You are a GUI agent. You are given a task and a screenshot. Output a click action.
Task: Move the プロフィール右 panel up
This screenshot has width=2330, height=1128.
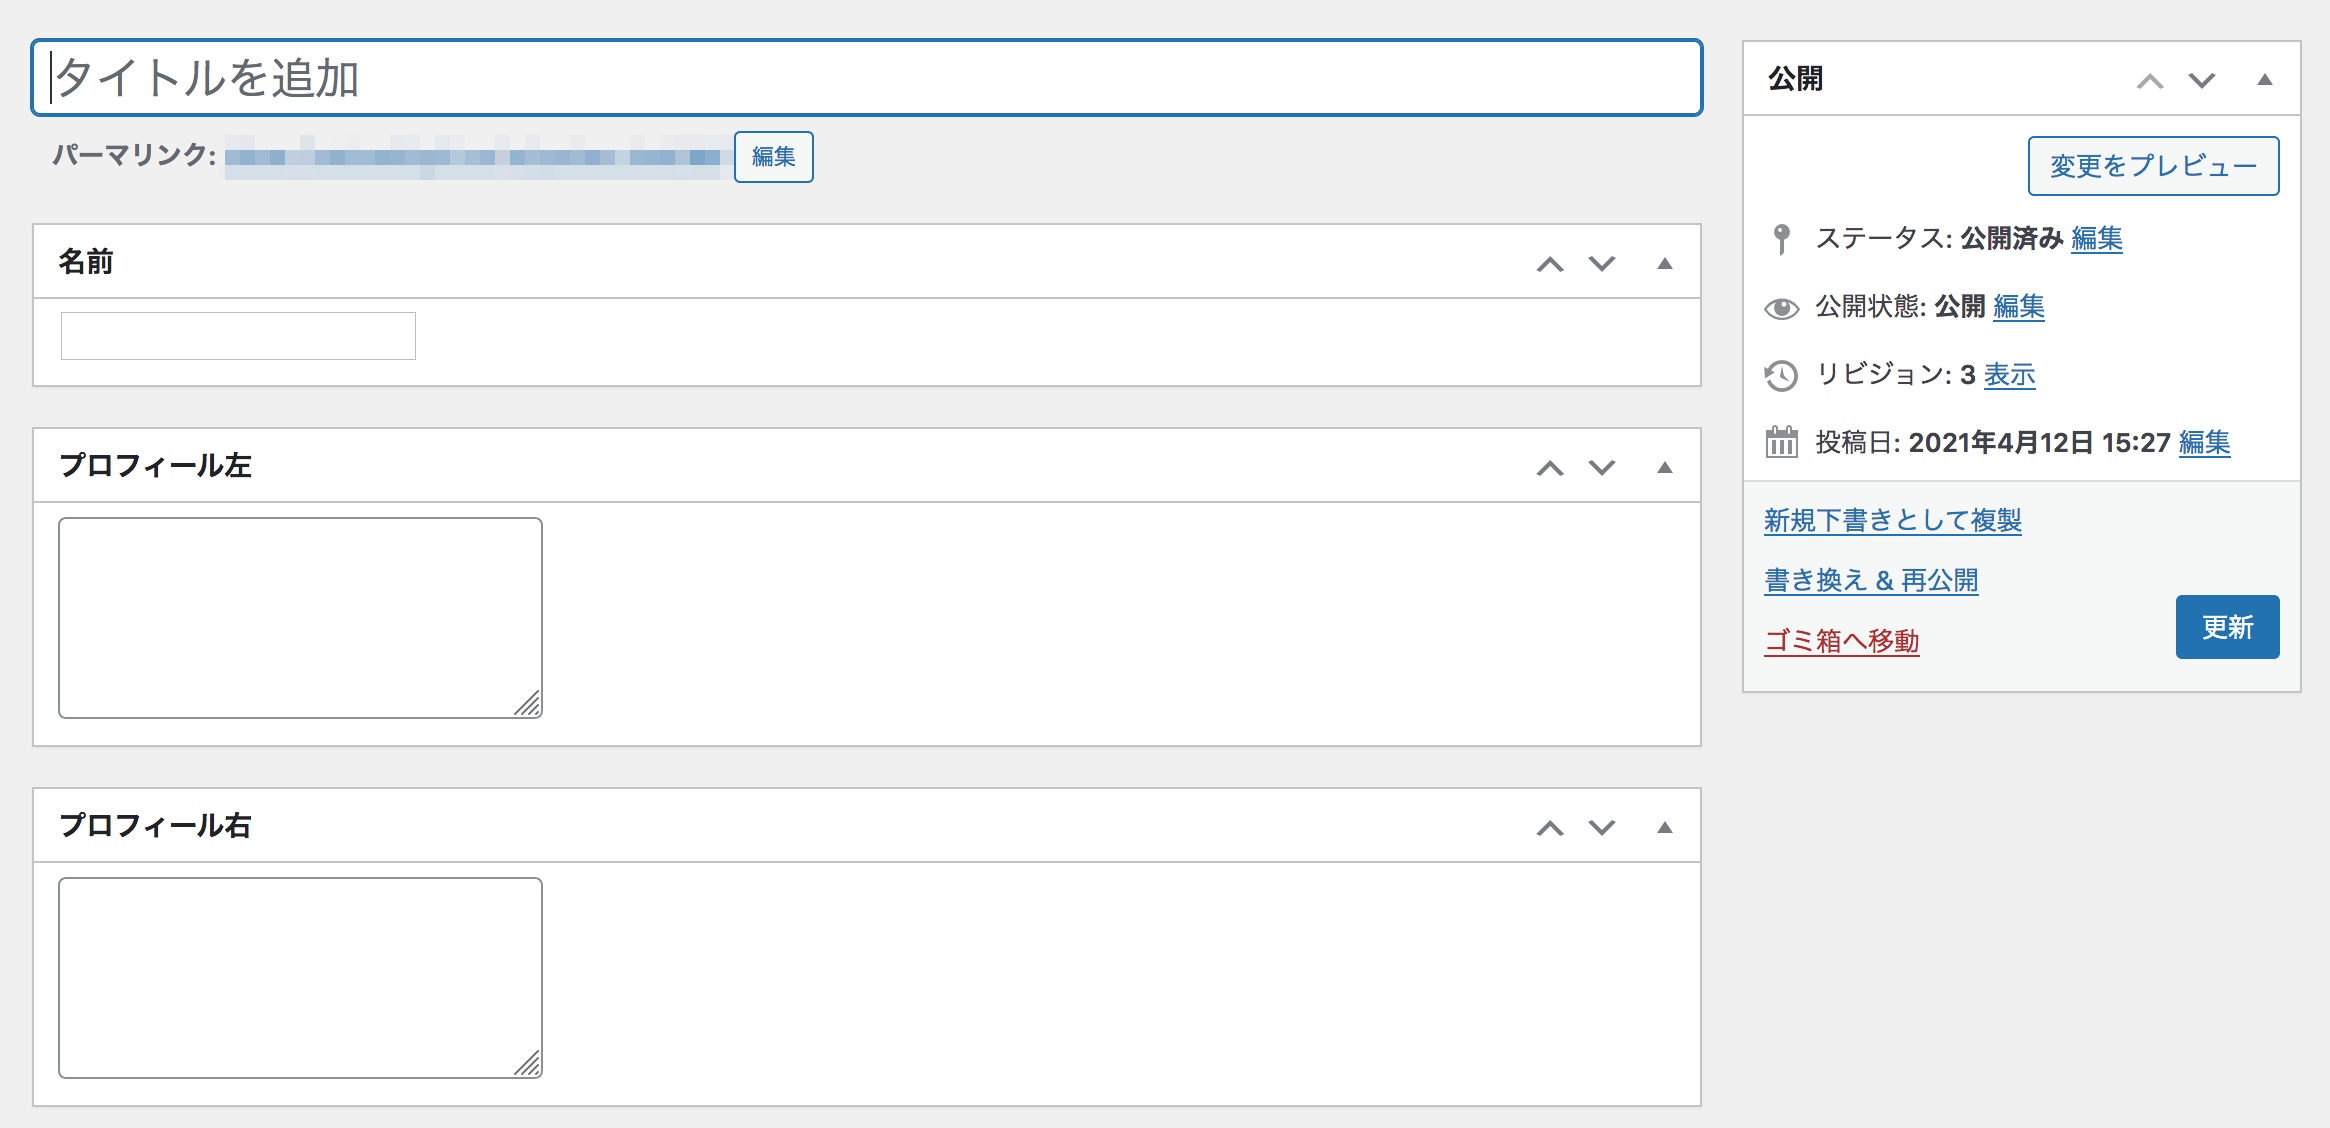(1550, 828)
